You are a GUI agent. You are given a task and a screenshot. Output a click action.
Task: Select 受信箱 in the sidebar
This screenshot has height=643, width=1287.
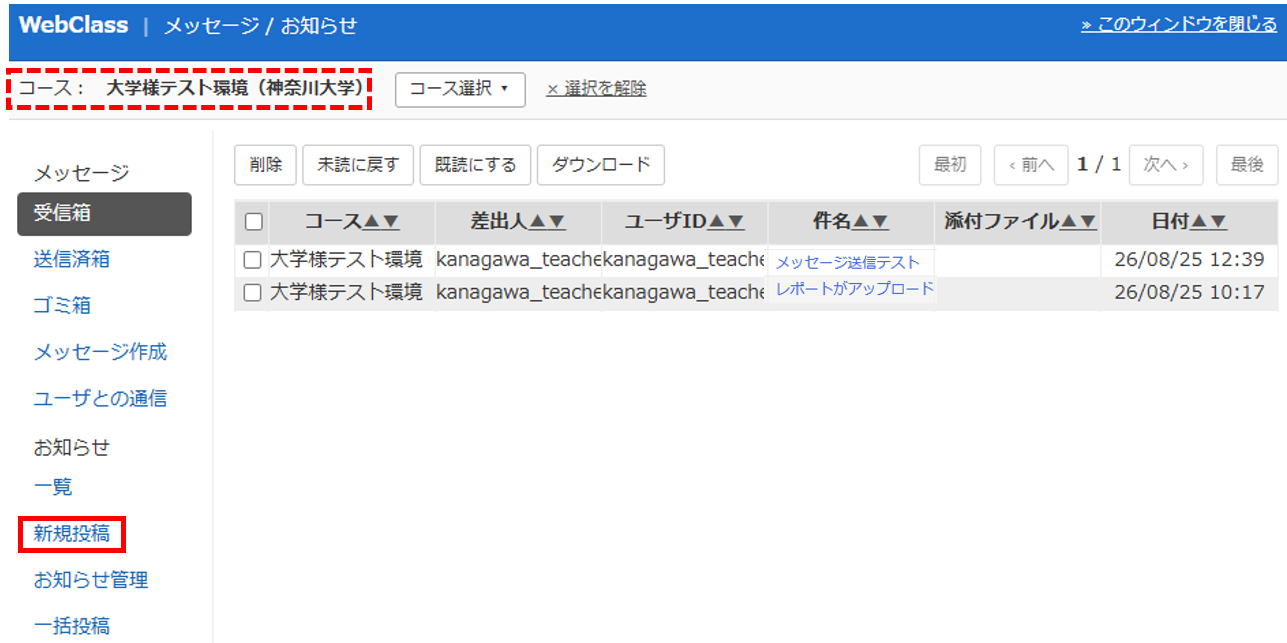point(104,214)
